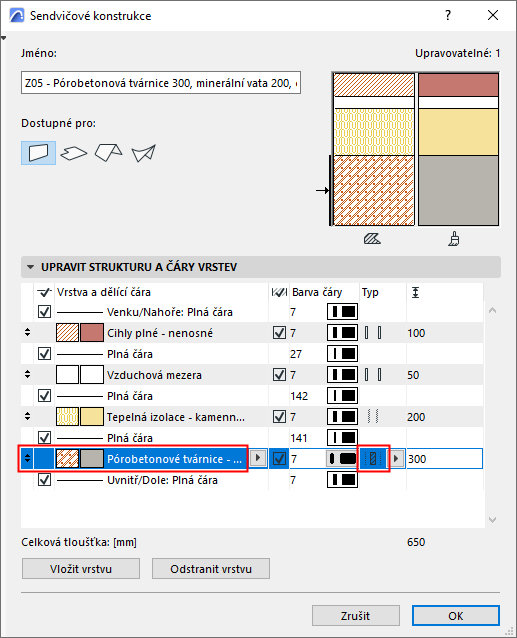Select the Shell availability icon
This screenshot has height=638, width=517.
coord(144,153)
